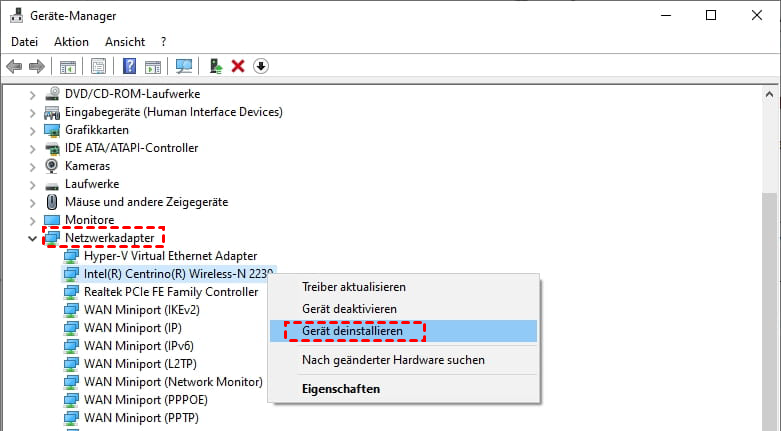Screen dimensions: 781x431
Task: Open the Aktion menu
Action: click(x=71, y=42)
